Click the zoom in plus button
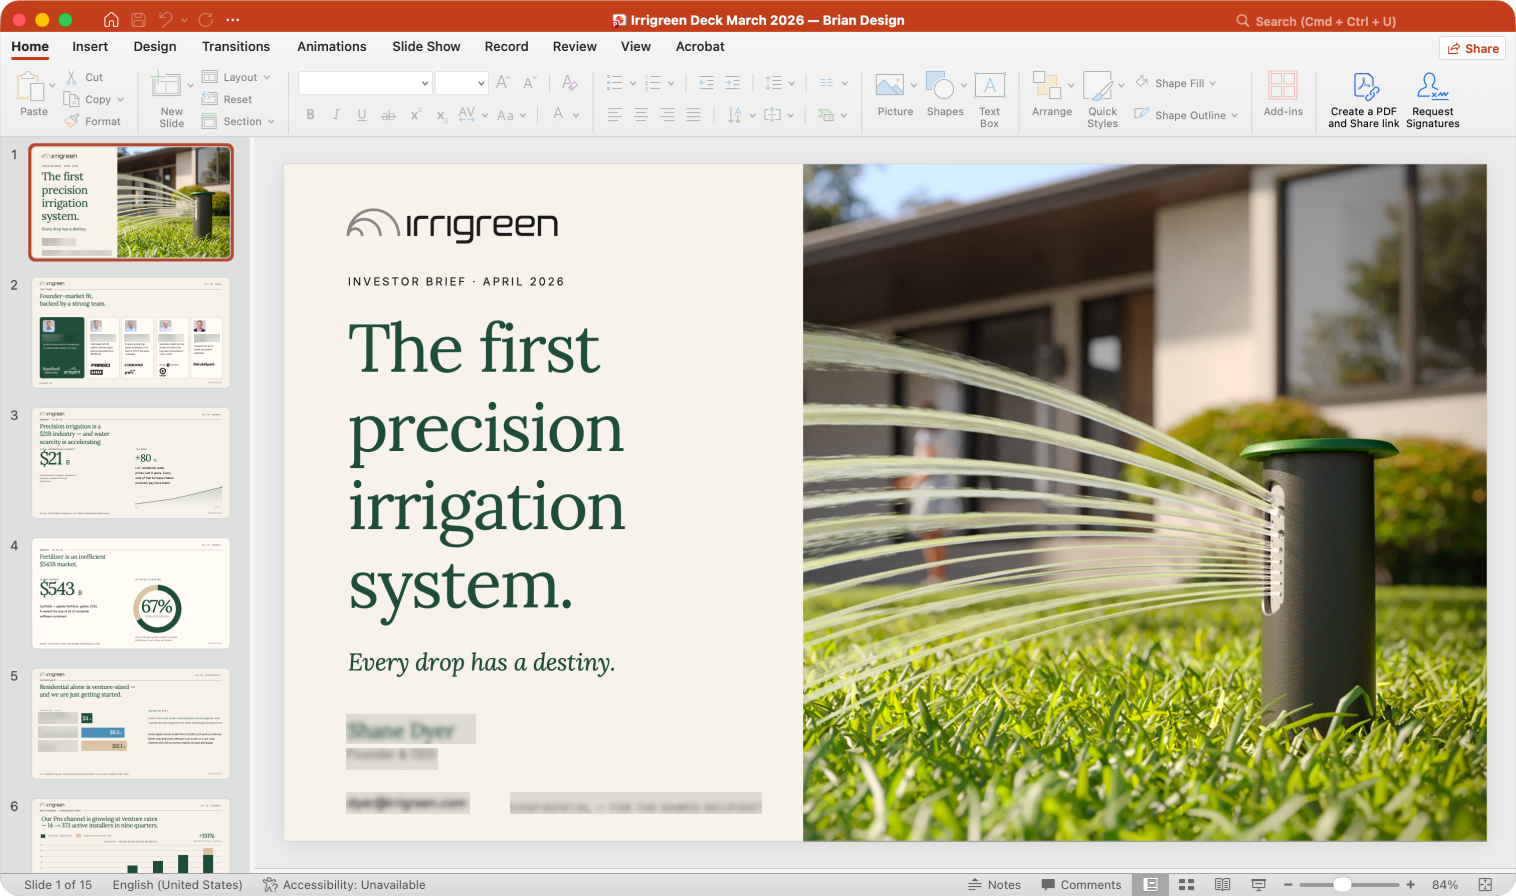 click(1410, 885)
